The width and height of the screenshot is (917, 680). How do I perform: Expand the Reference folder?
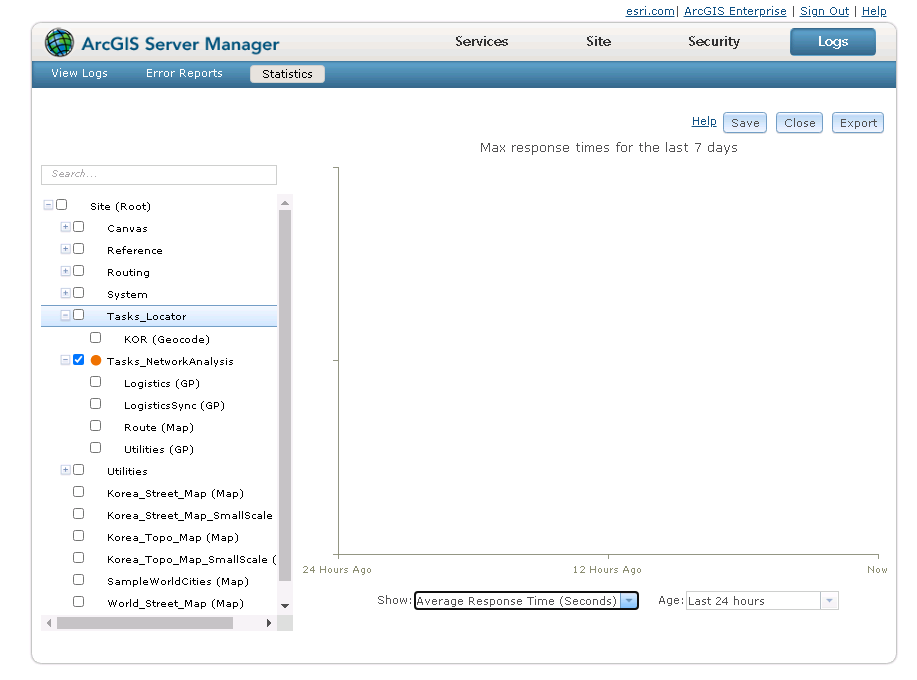(66, 249)
